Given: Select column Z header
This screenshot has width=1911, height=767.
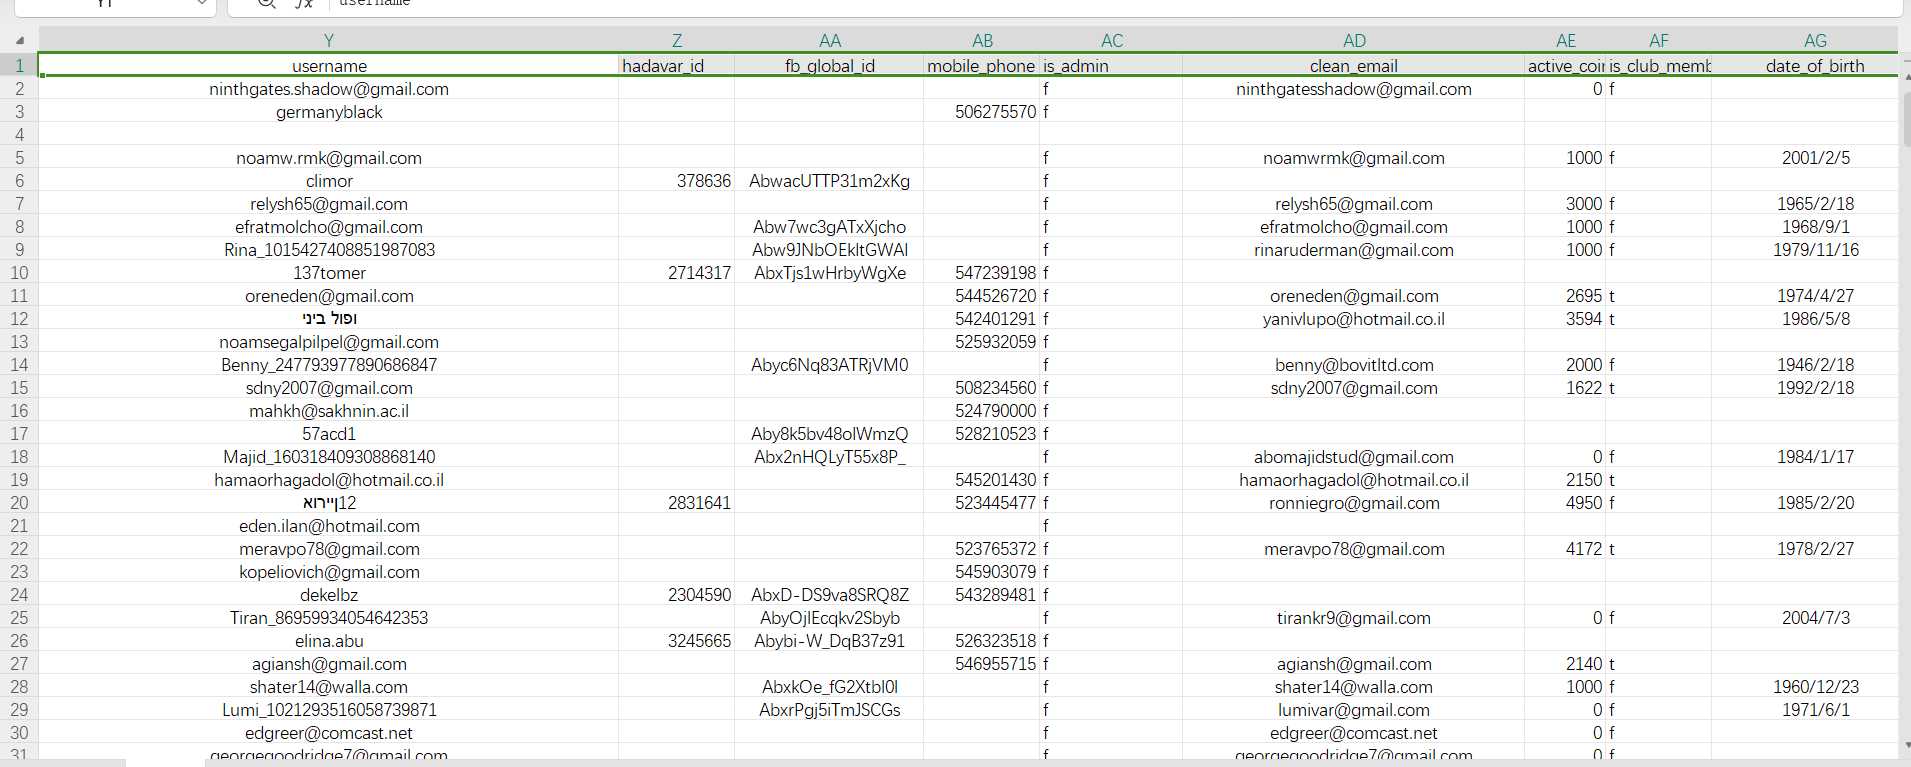Looking at the screenshot, I should tap(677, 40).
